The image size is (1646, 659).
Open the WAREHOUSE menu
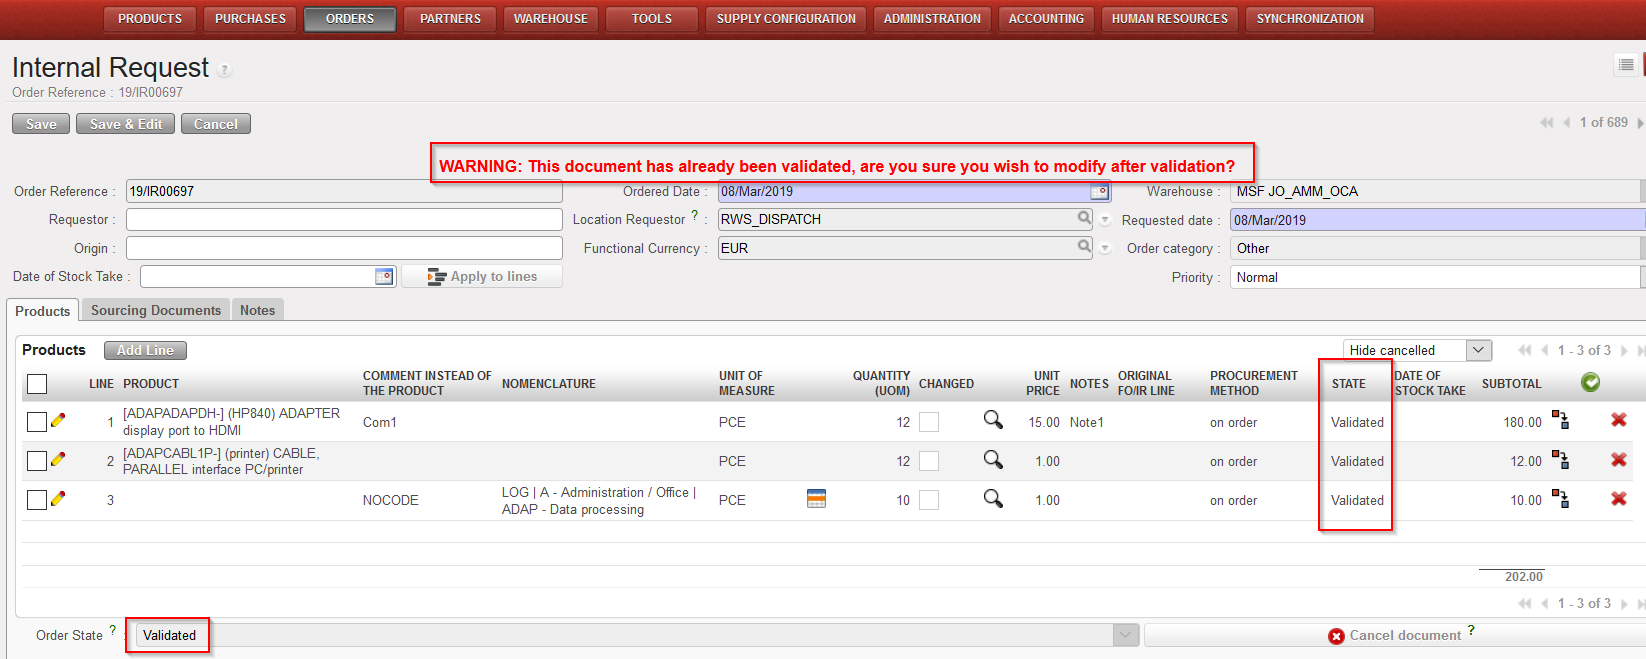pyautogui.click(x=551, y=19)
